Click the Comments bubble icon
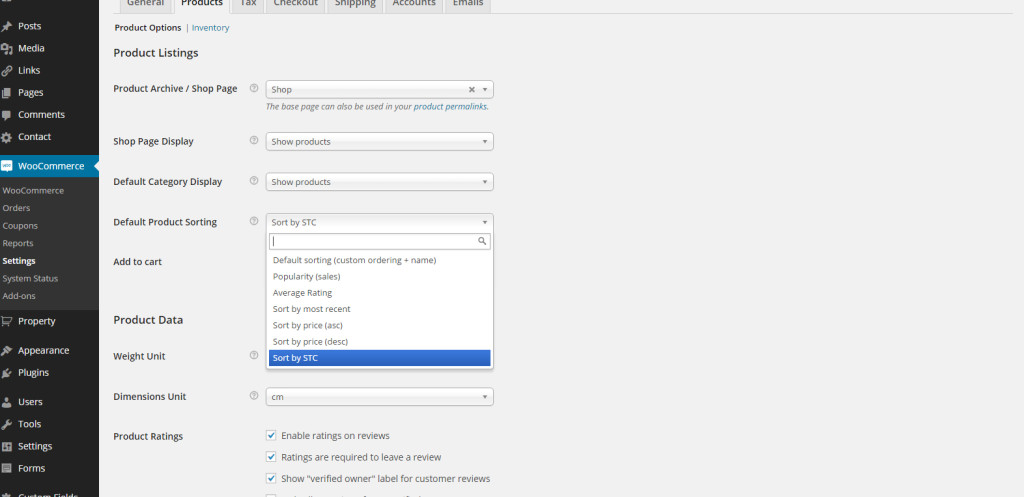The height and width of the screenshot is (497, 1024). tap(7, 115)
